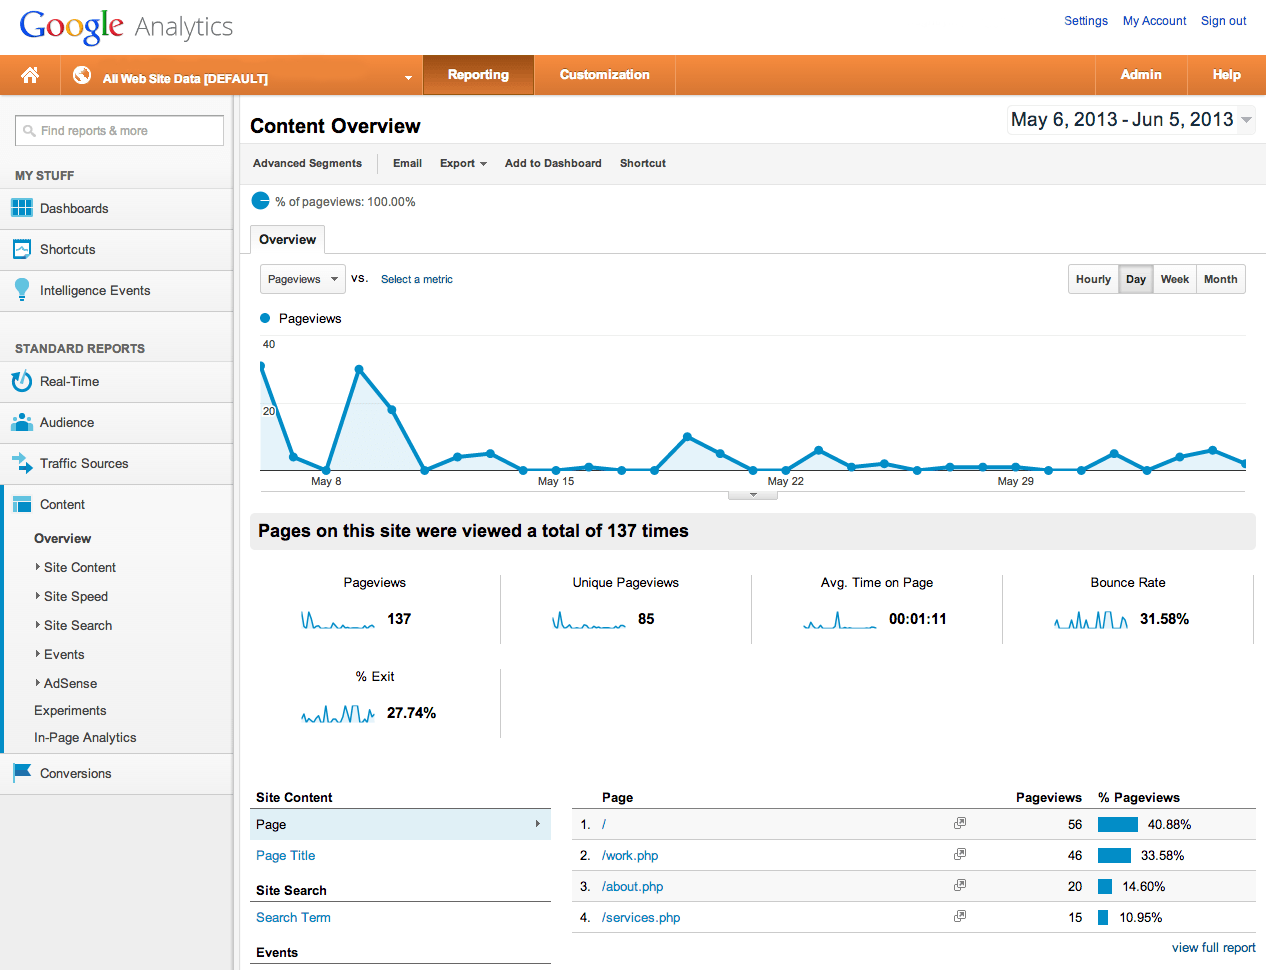Open Intelligence Events lightbulb icon
This screenshot has height=970, width=1266.
pos(22,290)
